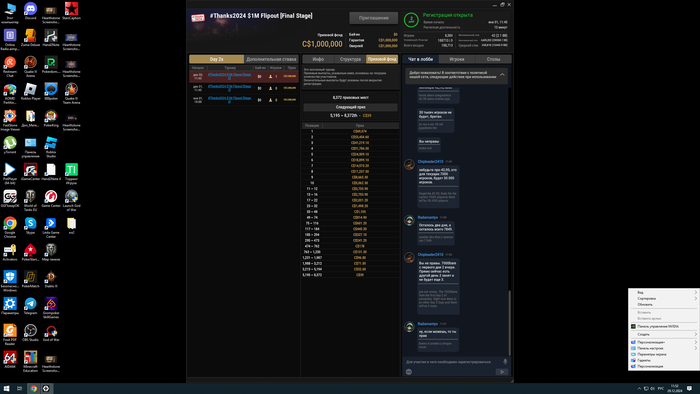Open Task View on taskbar

point(19,389)
